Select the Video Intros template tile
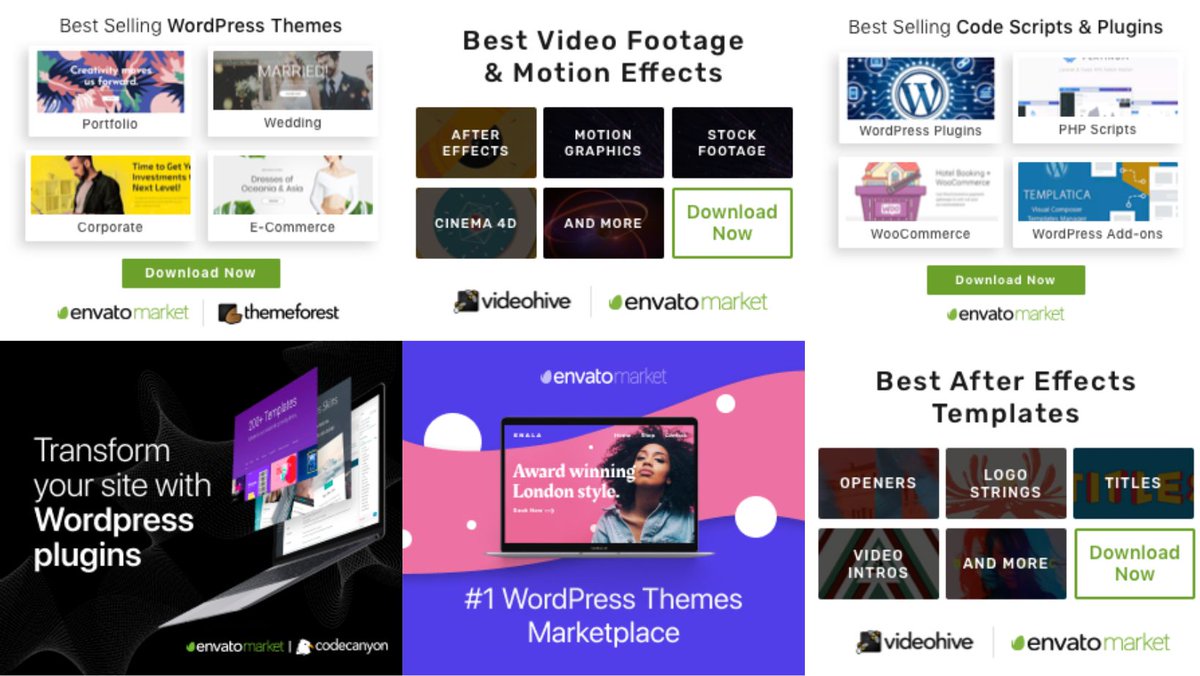The width and height of the screenshot is (1200, 676). [x=878, y=564]
